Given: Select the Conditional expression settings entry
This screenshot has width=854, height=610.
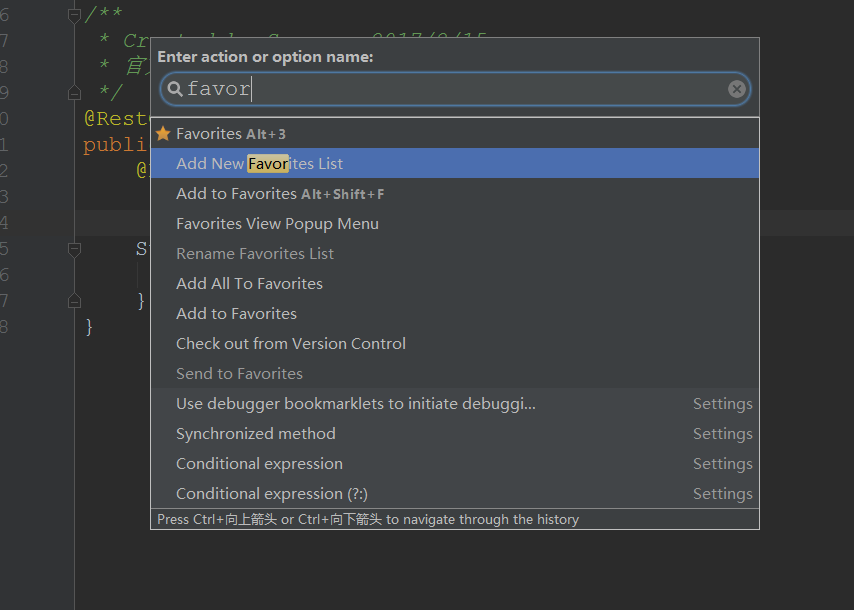Looking at the screenshot, I should (x=259, y=463).
